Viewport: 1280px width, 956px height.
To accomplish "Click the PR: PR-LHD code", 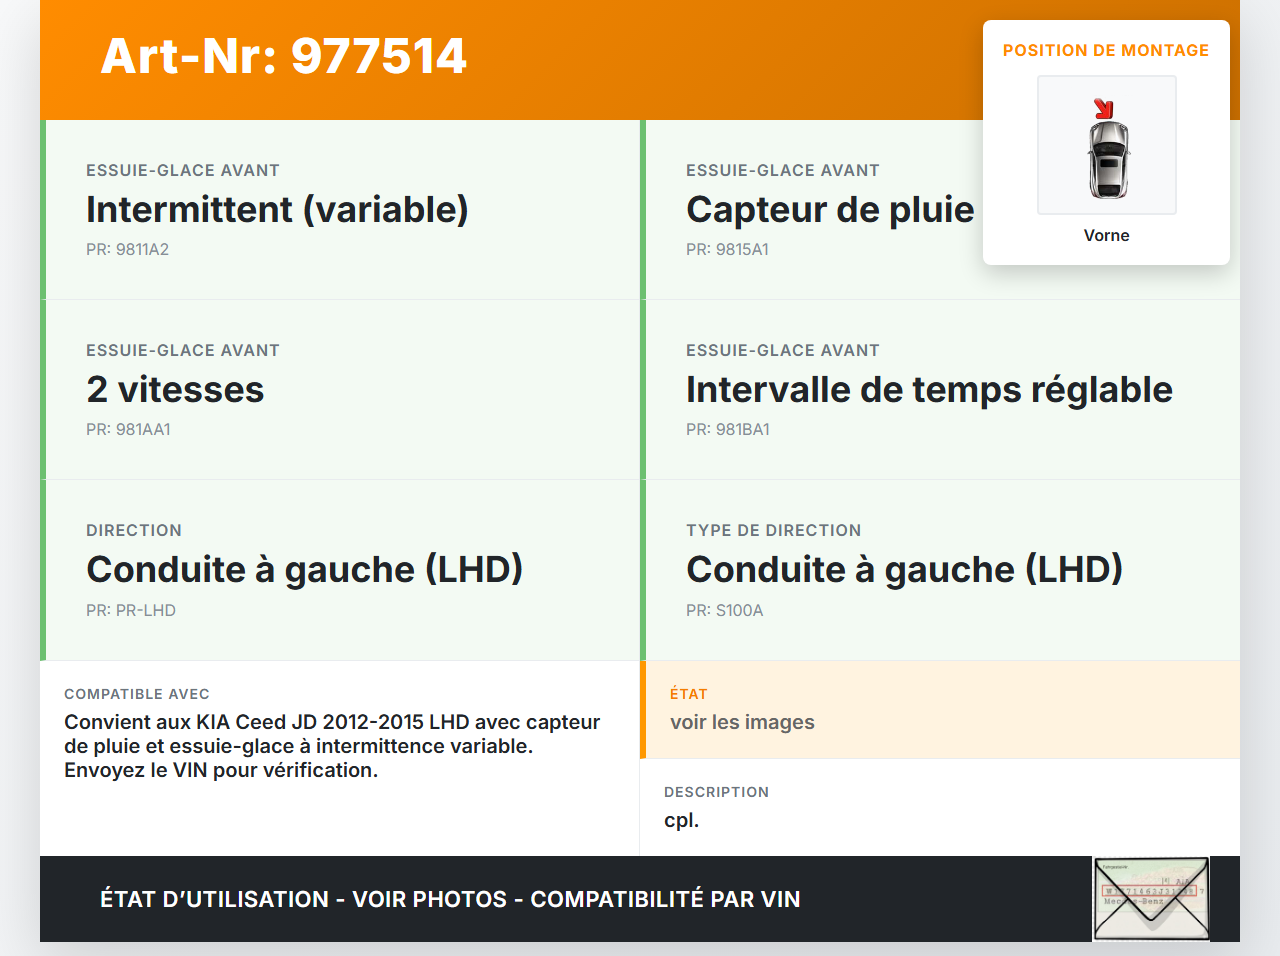I will 131,610.
